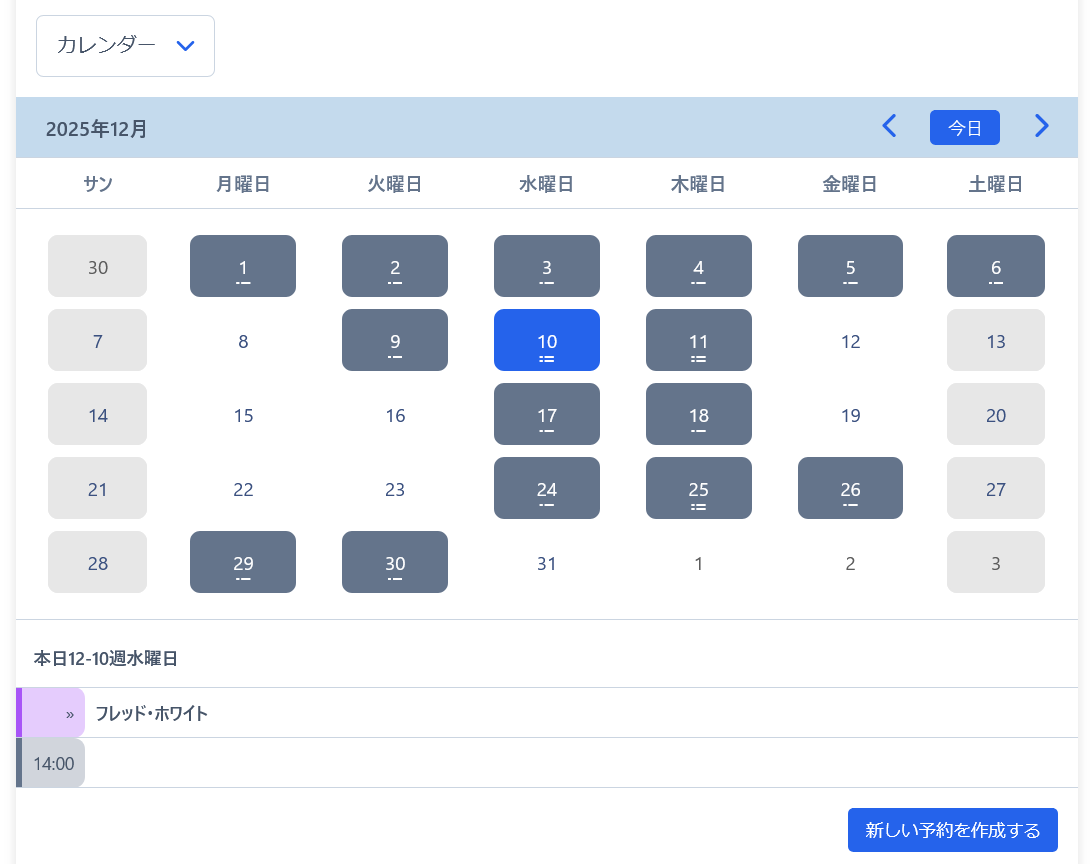This screenshot has width=1092, height=864.
Task: Choose December 11 with appointments
Action: pos(698,340)
